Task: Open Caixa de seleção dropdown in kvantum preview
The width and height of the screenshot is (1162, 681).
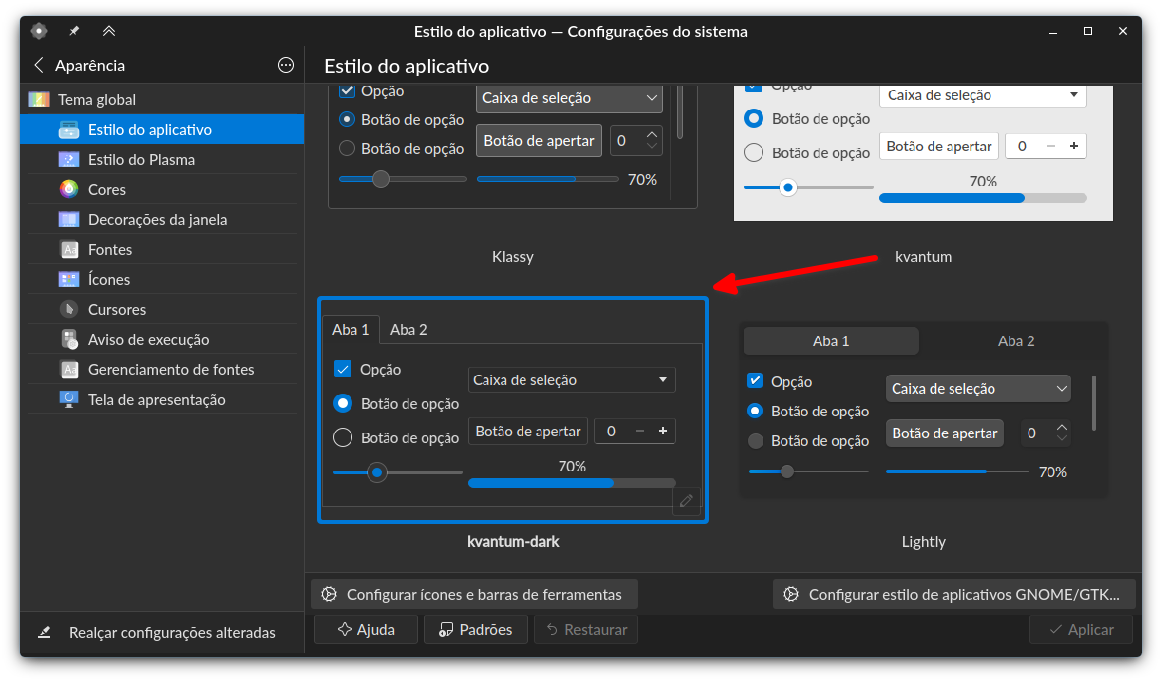Action: tap(983, 96)
